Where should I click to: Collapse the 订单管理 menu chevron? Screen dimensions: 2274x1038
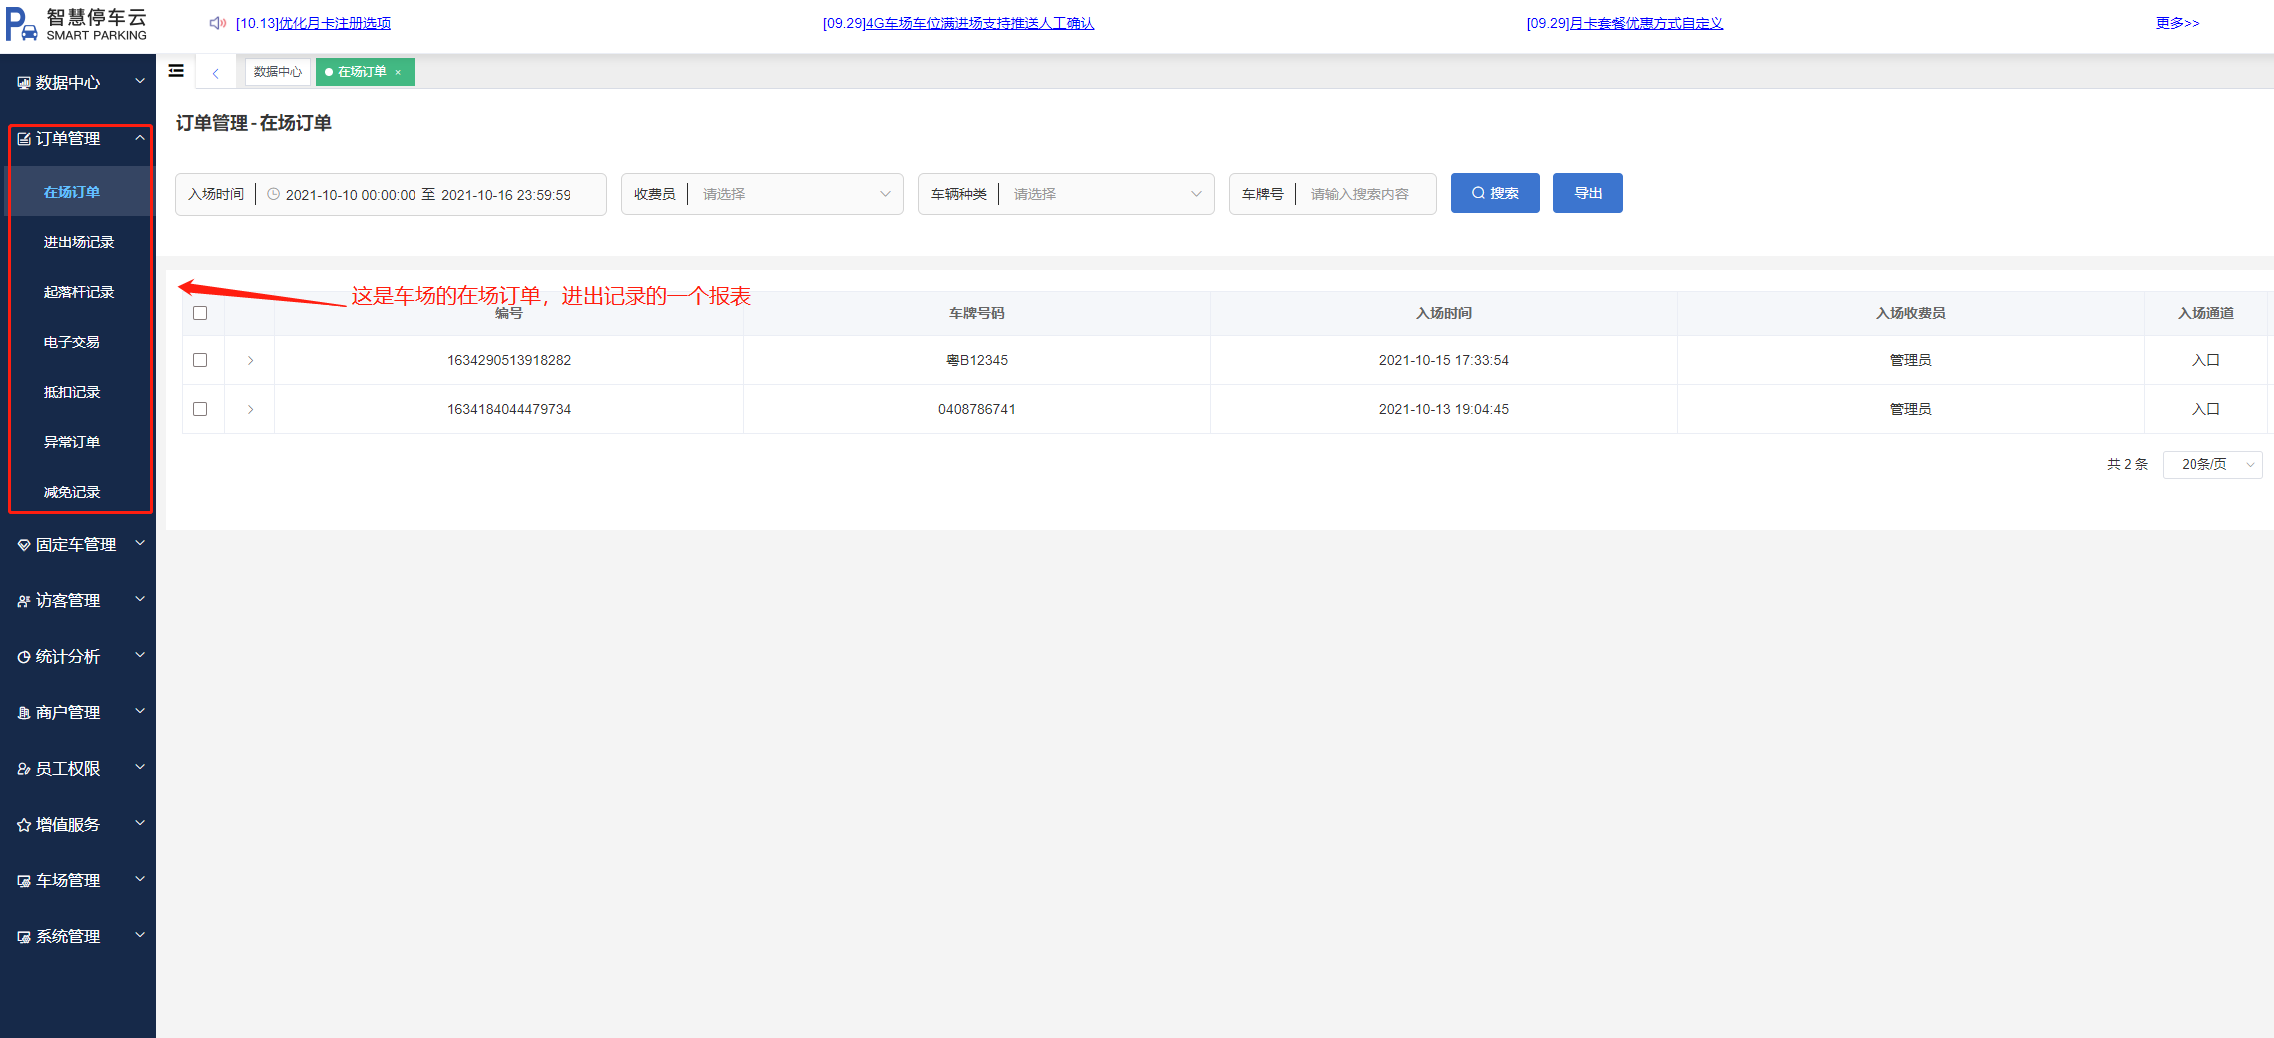[140, 138]
